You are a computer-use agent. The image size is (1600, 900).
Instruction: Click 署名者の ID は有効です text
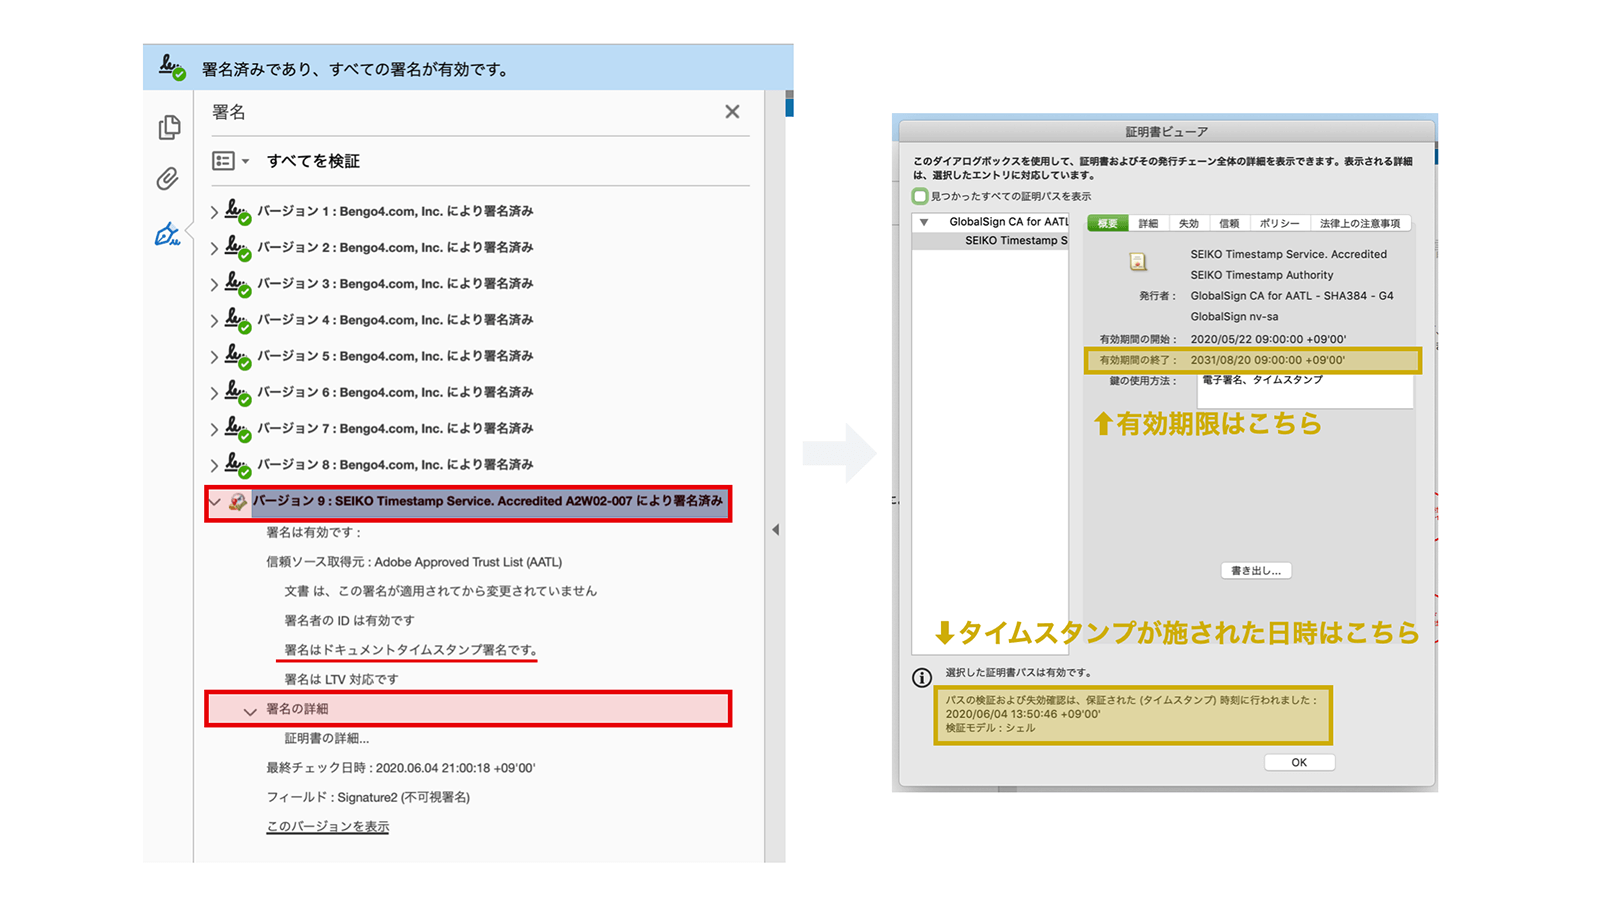pos(349,621)
